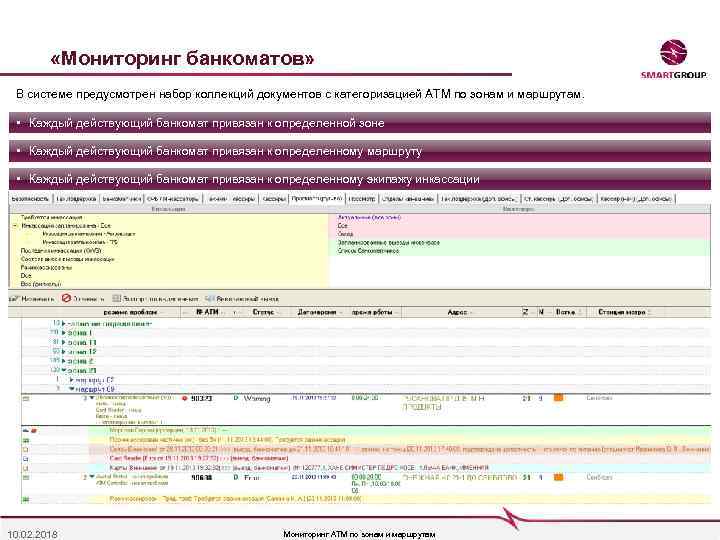Sort by the Статус column header
The width and height of the screenshot is (720, 540).
pyautogui.click(x=264, y=312)
